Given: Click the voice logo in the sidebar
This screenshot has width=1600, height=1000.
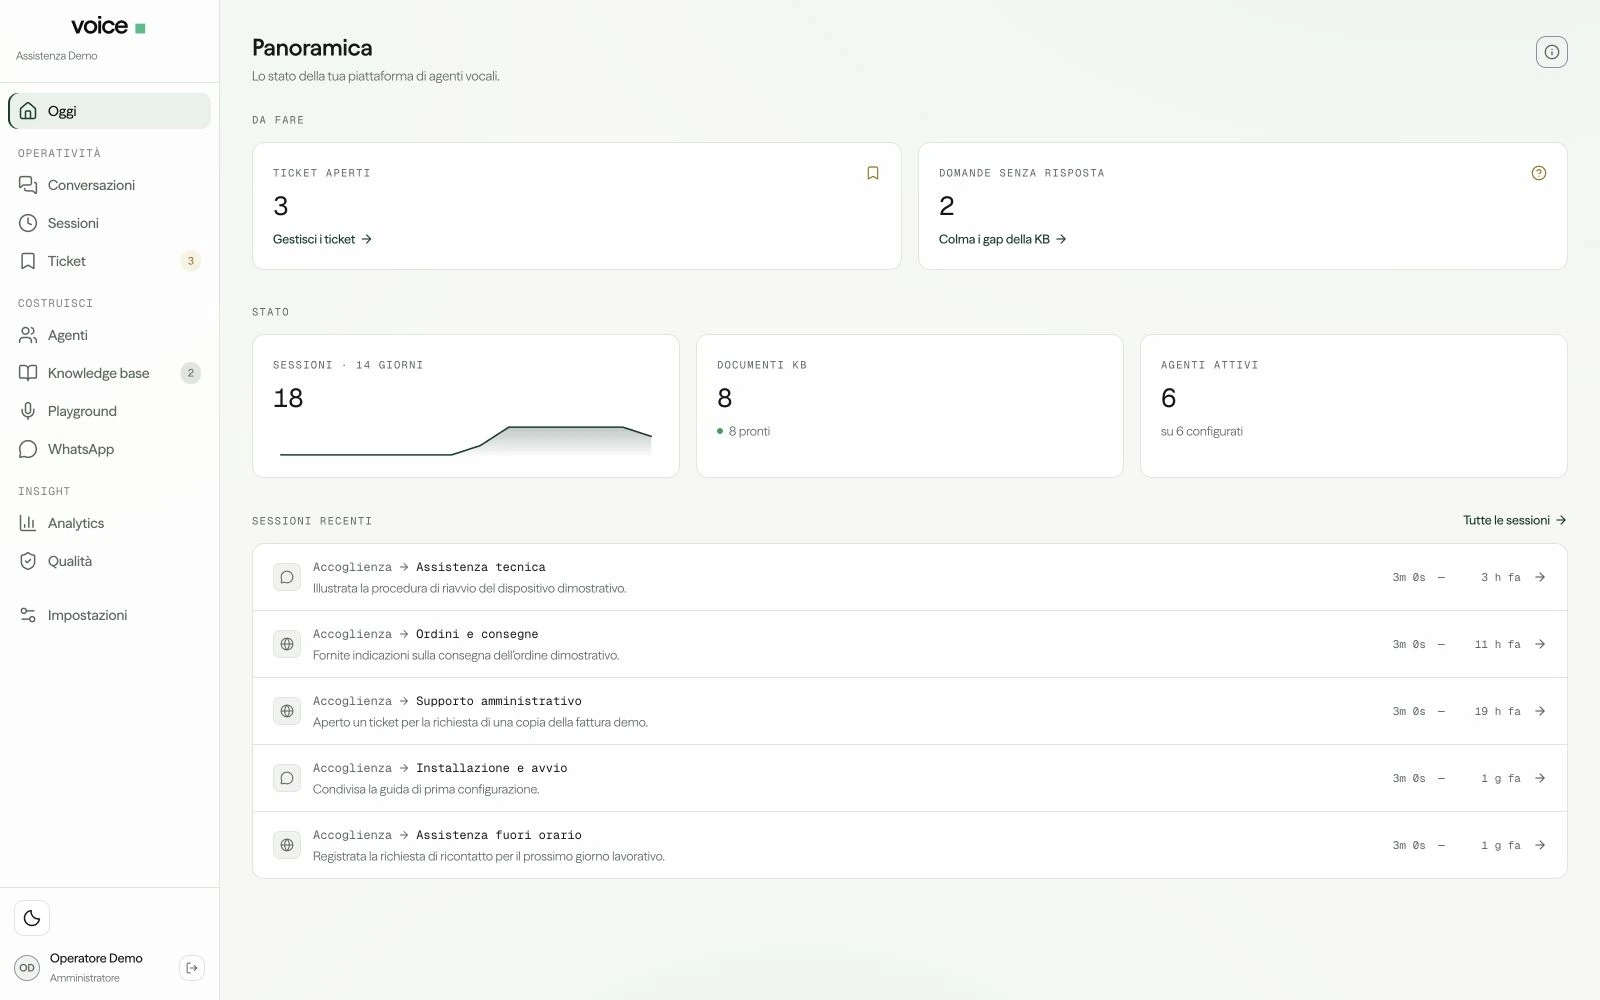Looking at the screenshot, I should coord(108,27).
